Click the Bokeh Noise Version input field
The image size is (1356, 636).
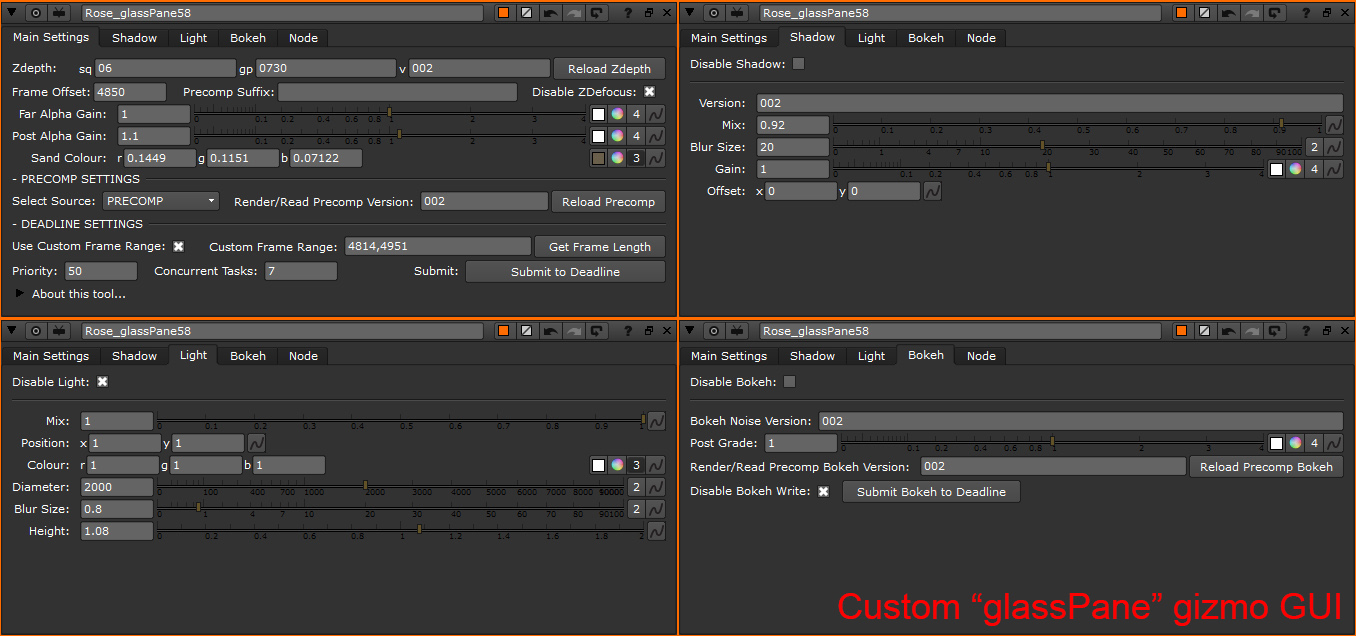point(1080,421)
